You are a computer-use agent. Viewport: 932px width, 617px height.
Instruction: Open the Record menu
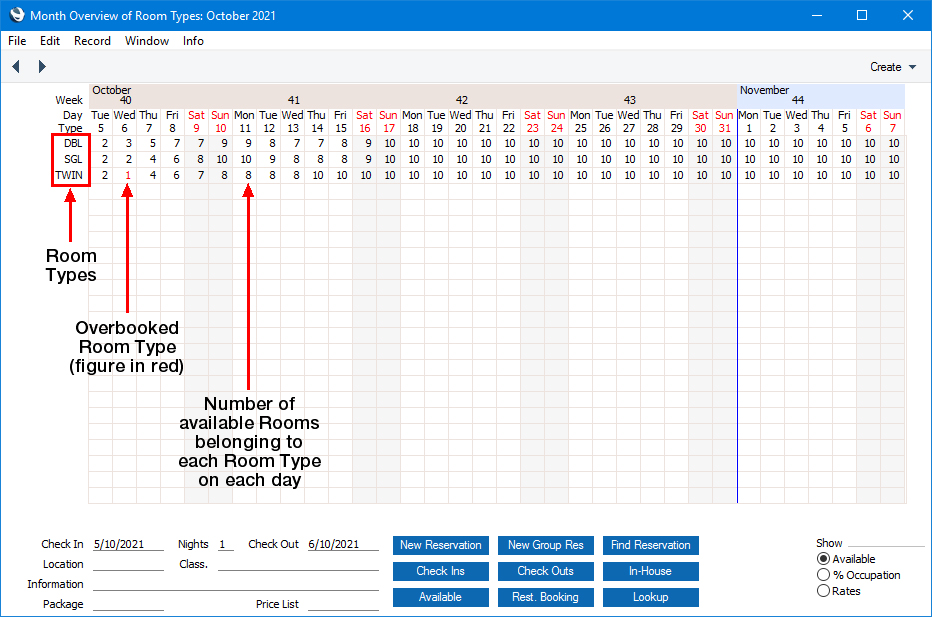[92, 41]
